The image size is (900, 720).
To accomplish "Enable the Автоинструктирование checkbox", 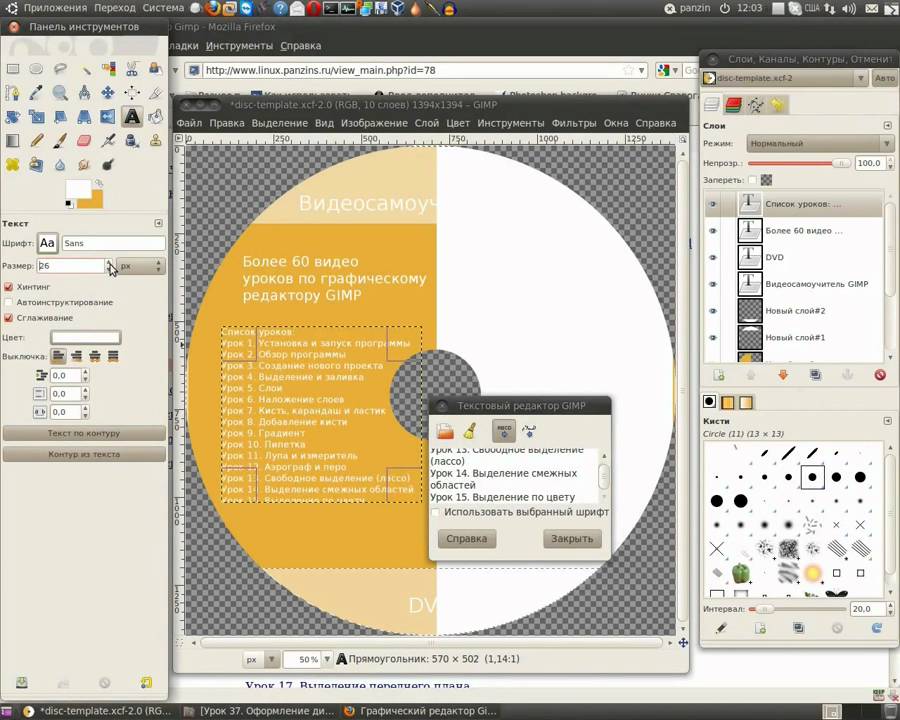I will [x=9, y=302].
